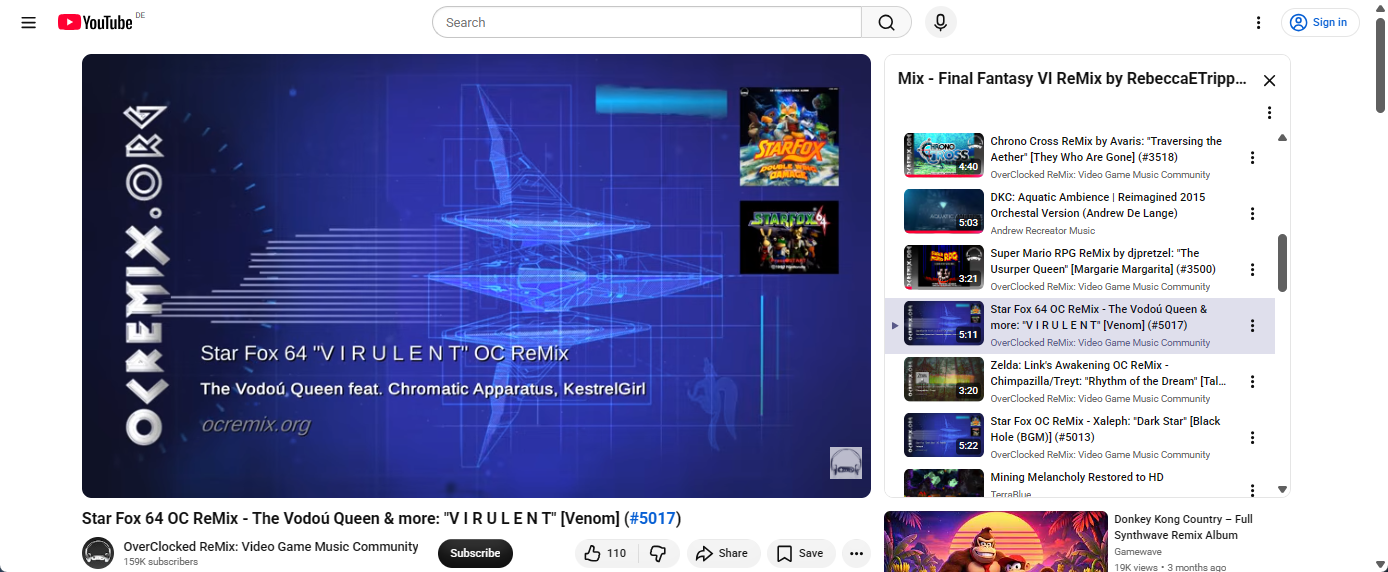Open playlist options menu under Mix title
Viewport: 1388px width, 572px height.
pos(1269,113)
